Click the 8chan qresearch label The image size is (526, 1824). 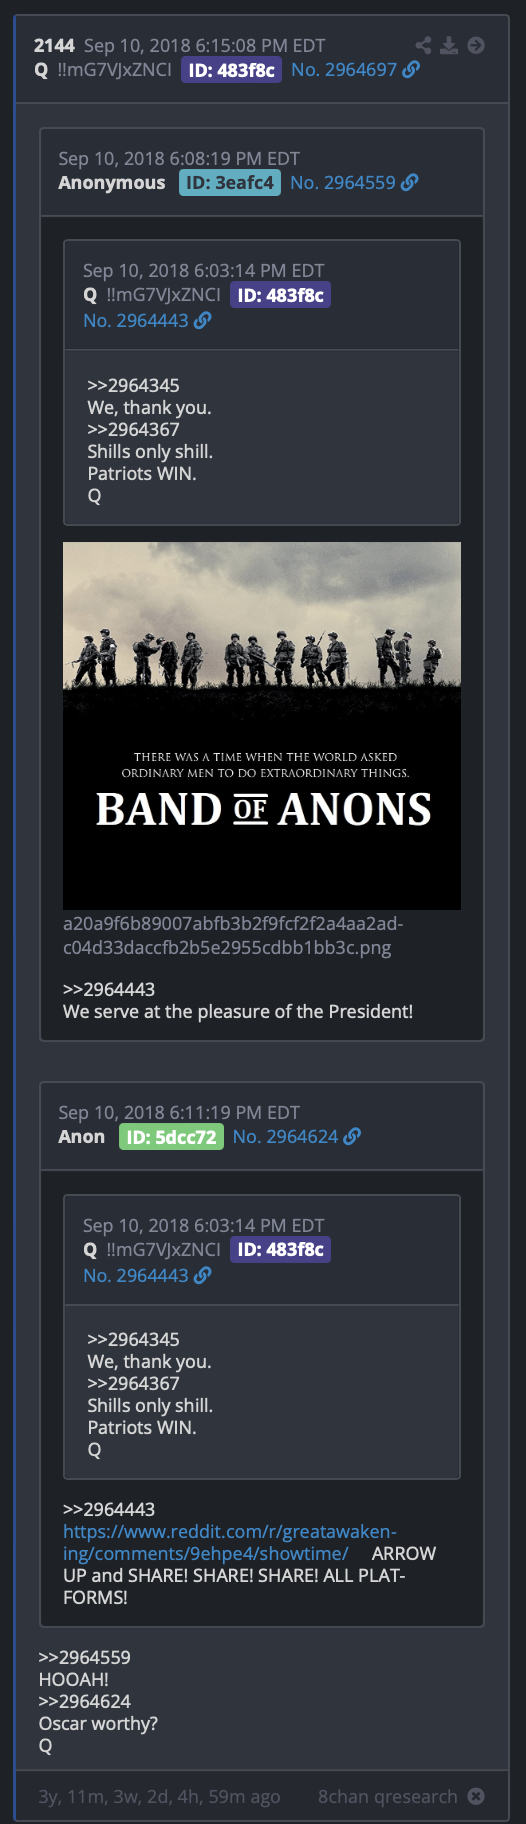pos(388,1796)
